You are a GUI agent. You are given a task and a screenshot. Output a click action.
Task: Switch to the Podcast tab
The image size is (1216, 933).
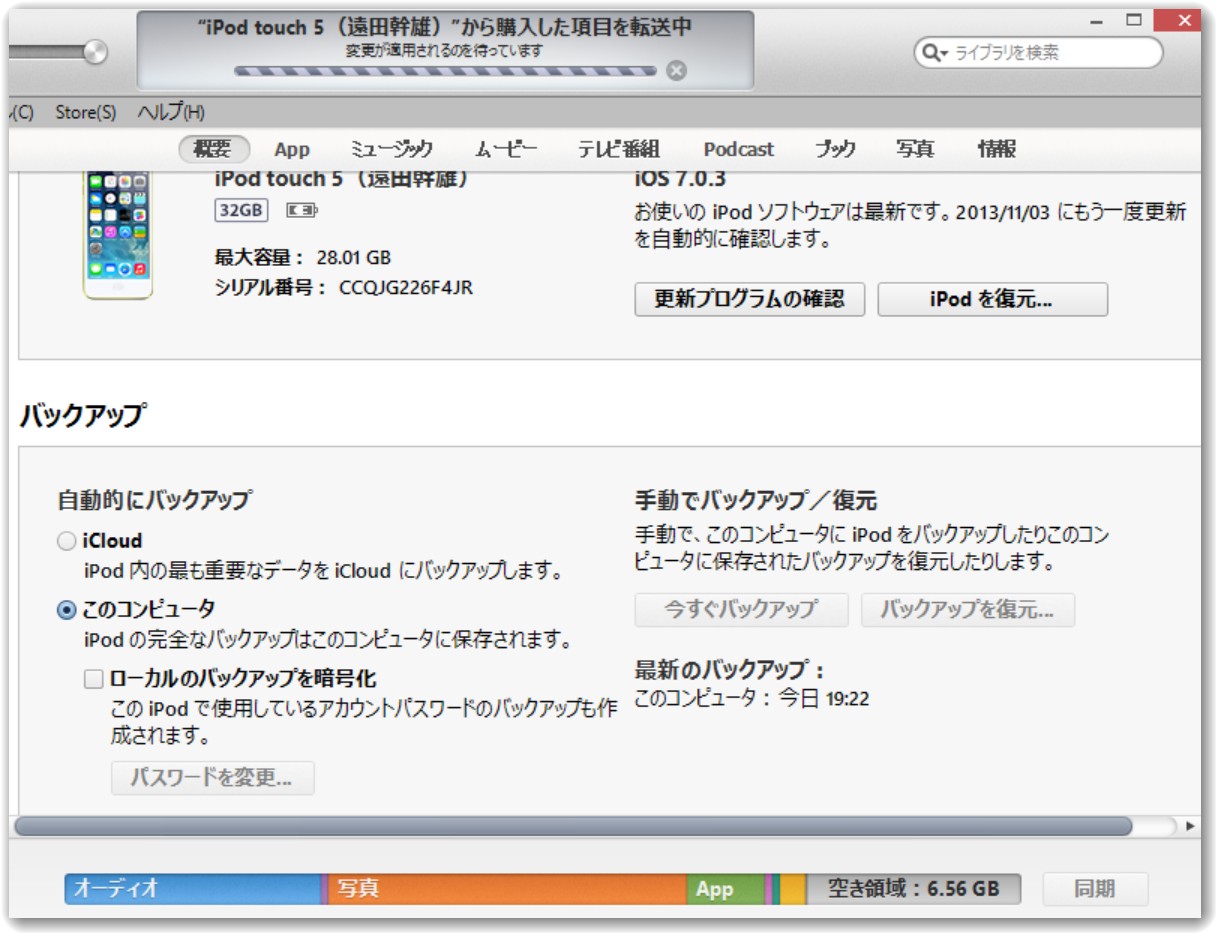[738, 148]
